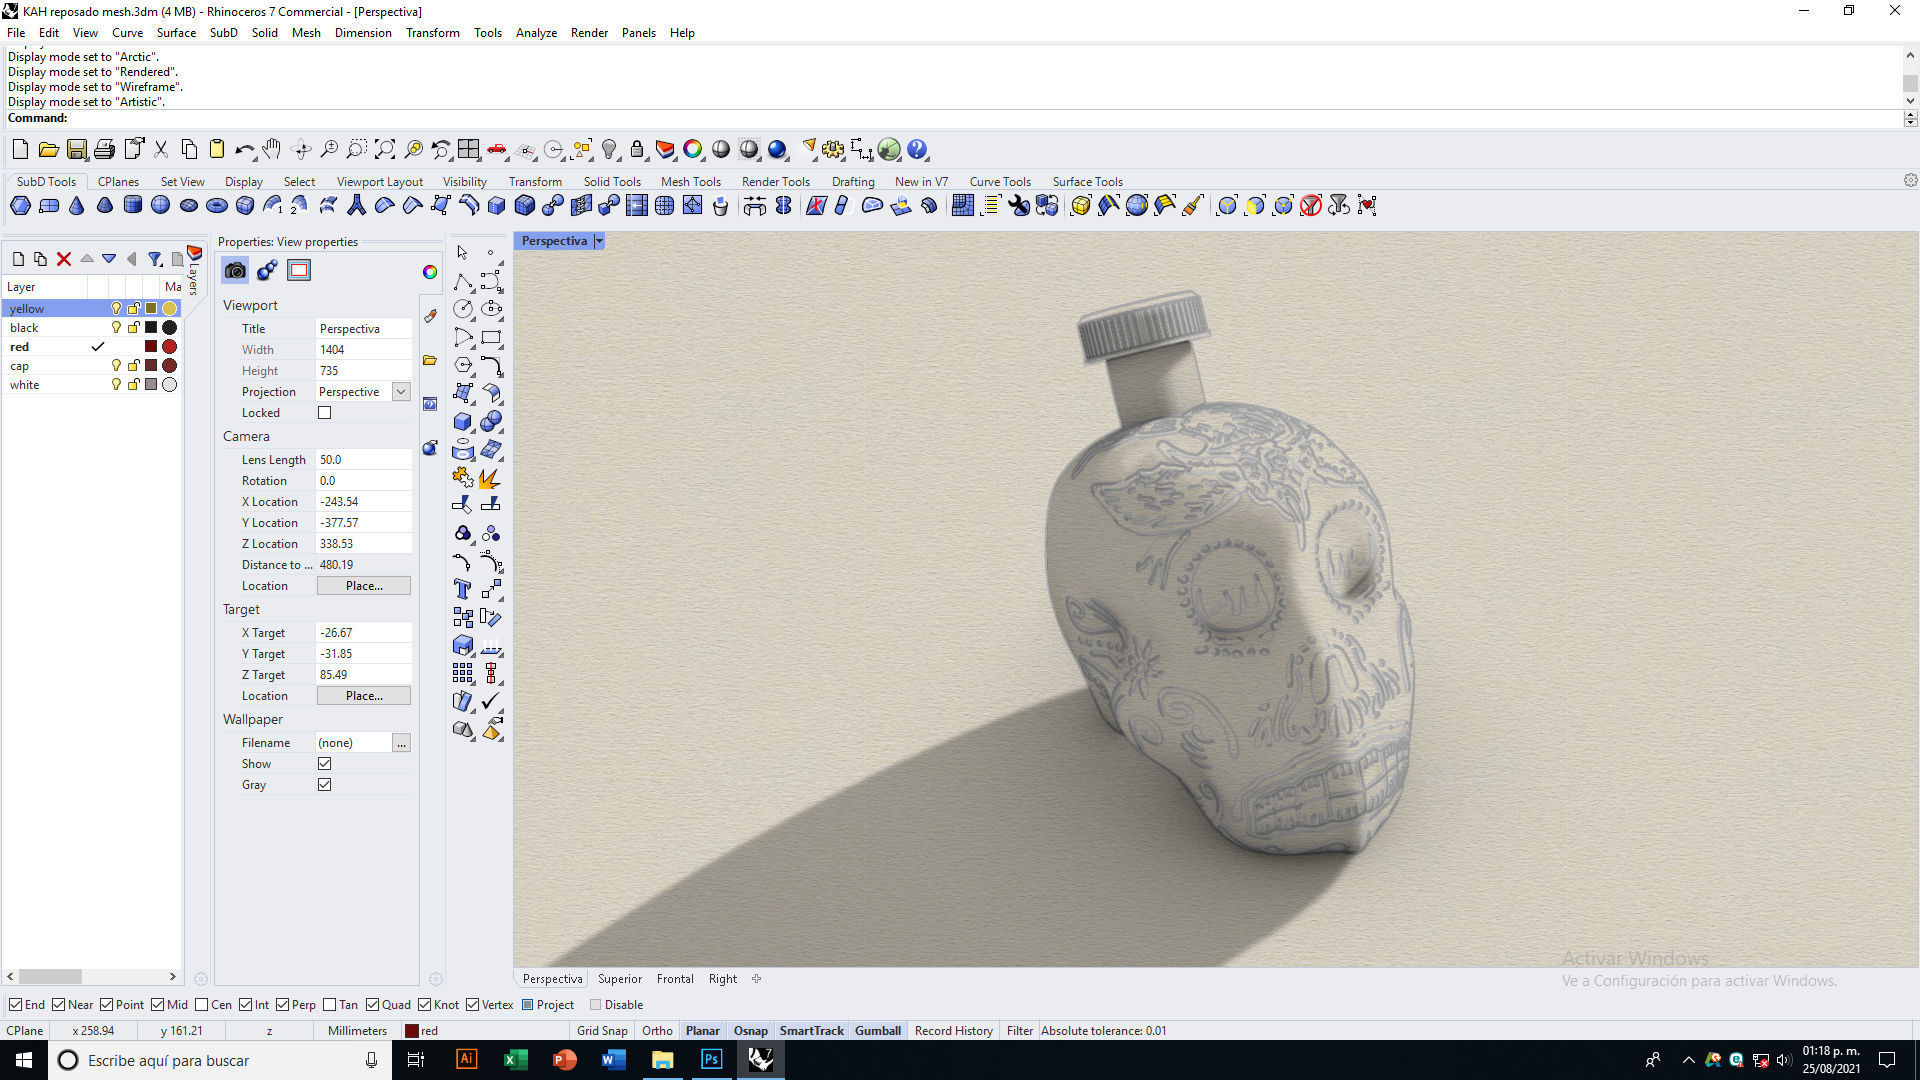Click the Print icon
1920x1080 pixels.
[x=104, y=150]
